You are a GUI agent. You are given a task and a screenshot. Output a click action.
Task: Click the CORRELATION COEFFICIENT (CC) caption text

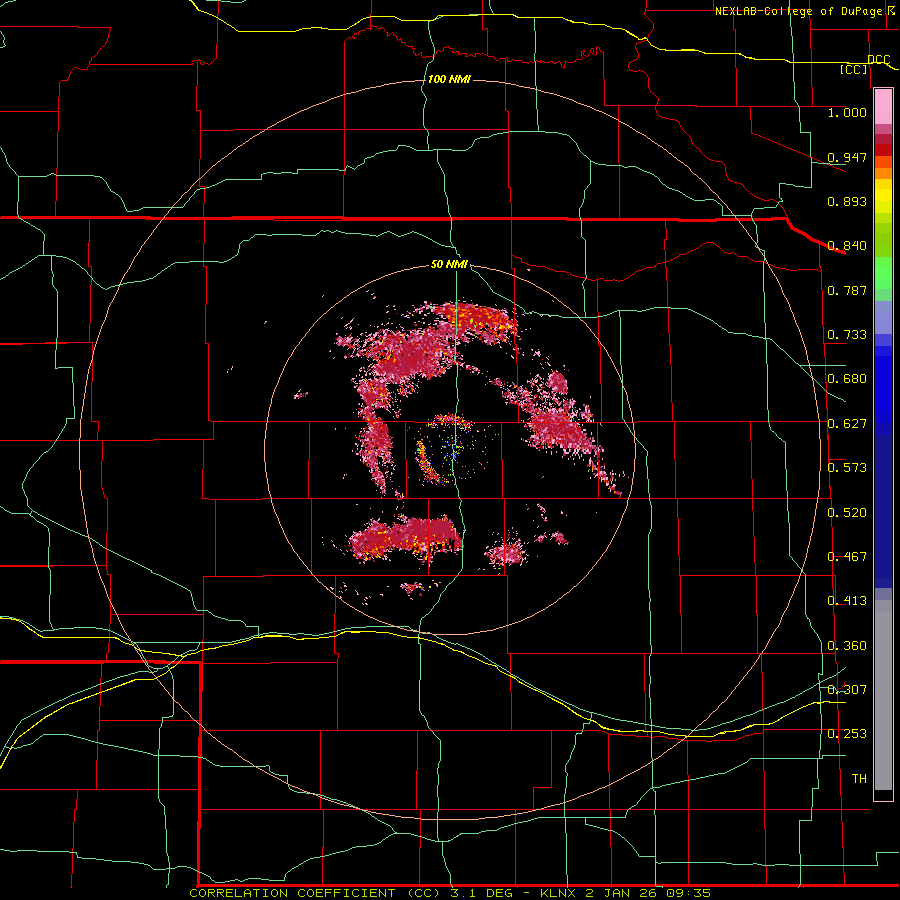point(317,893)
